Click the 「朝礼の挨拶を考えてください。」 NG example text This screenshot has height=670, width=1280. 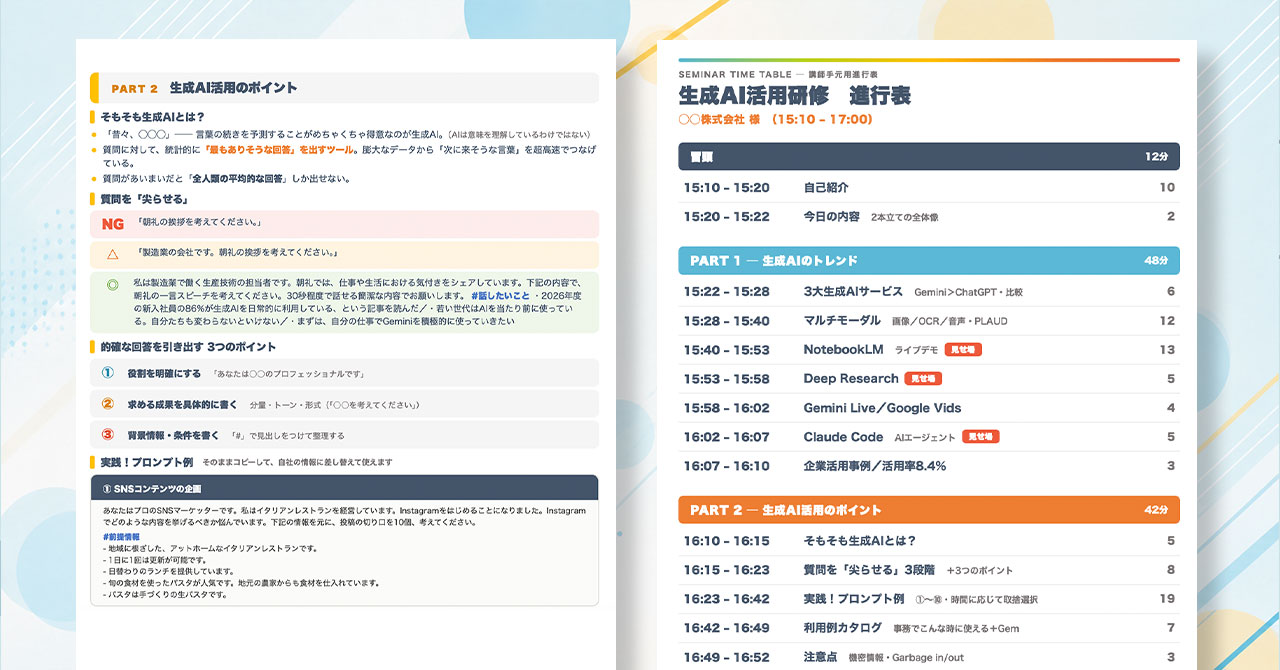coord(200,222)
